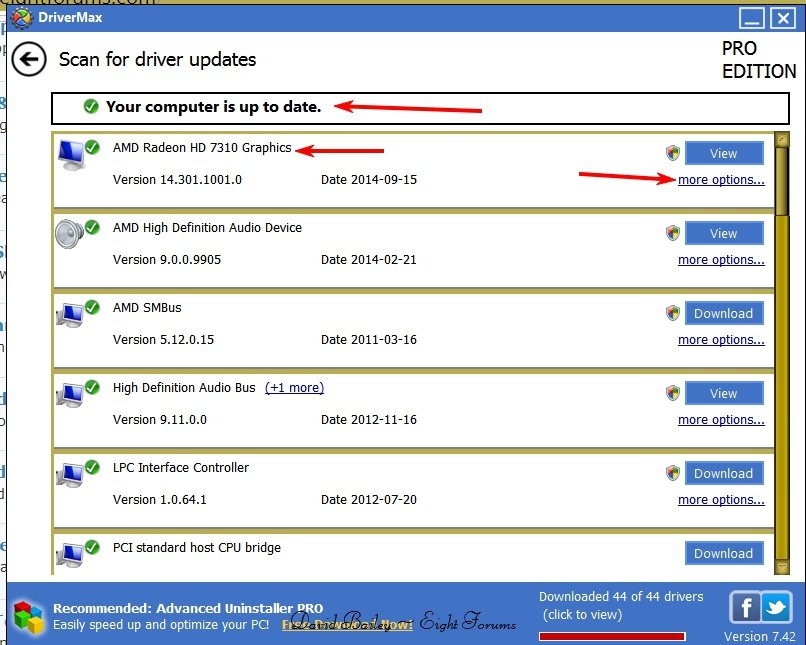Follow the free download link in the ad
This screenshot has width=806, height=645.
point(347,624)
